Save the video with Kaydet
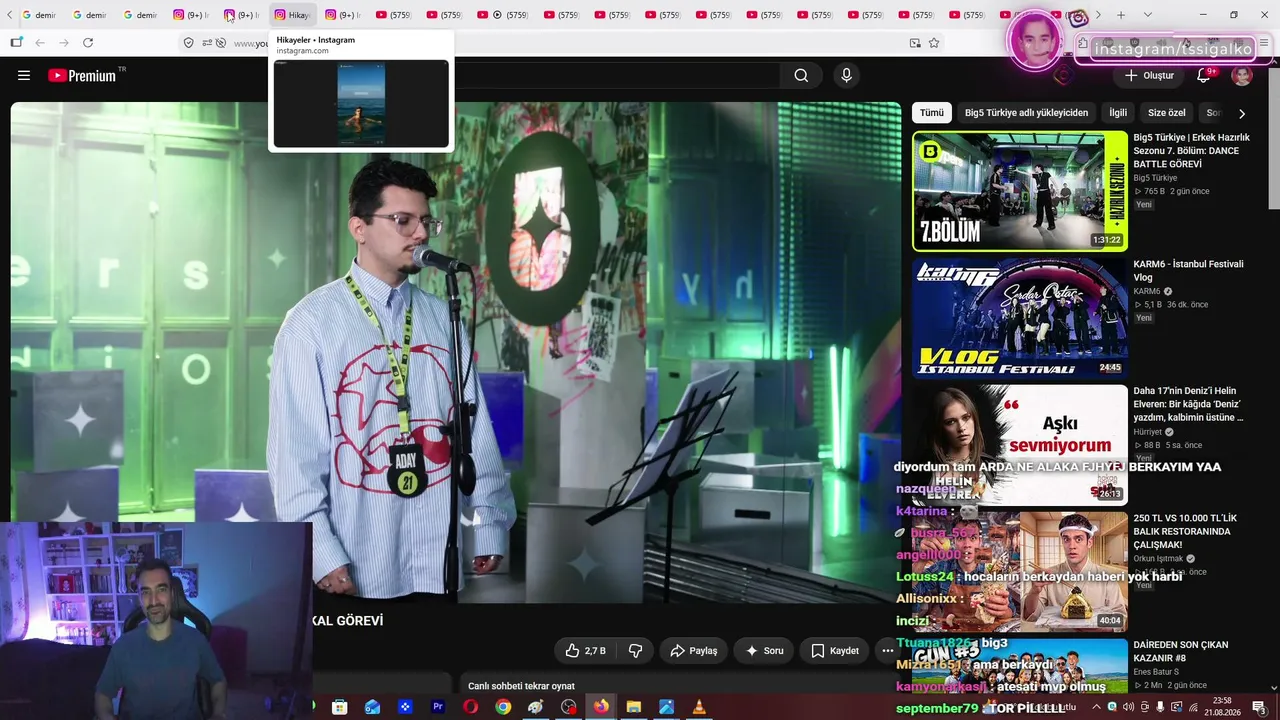Screen dimensions: 1280x720 pyautogui.click(x=835, y=650)
